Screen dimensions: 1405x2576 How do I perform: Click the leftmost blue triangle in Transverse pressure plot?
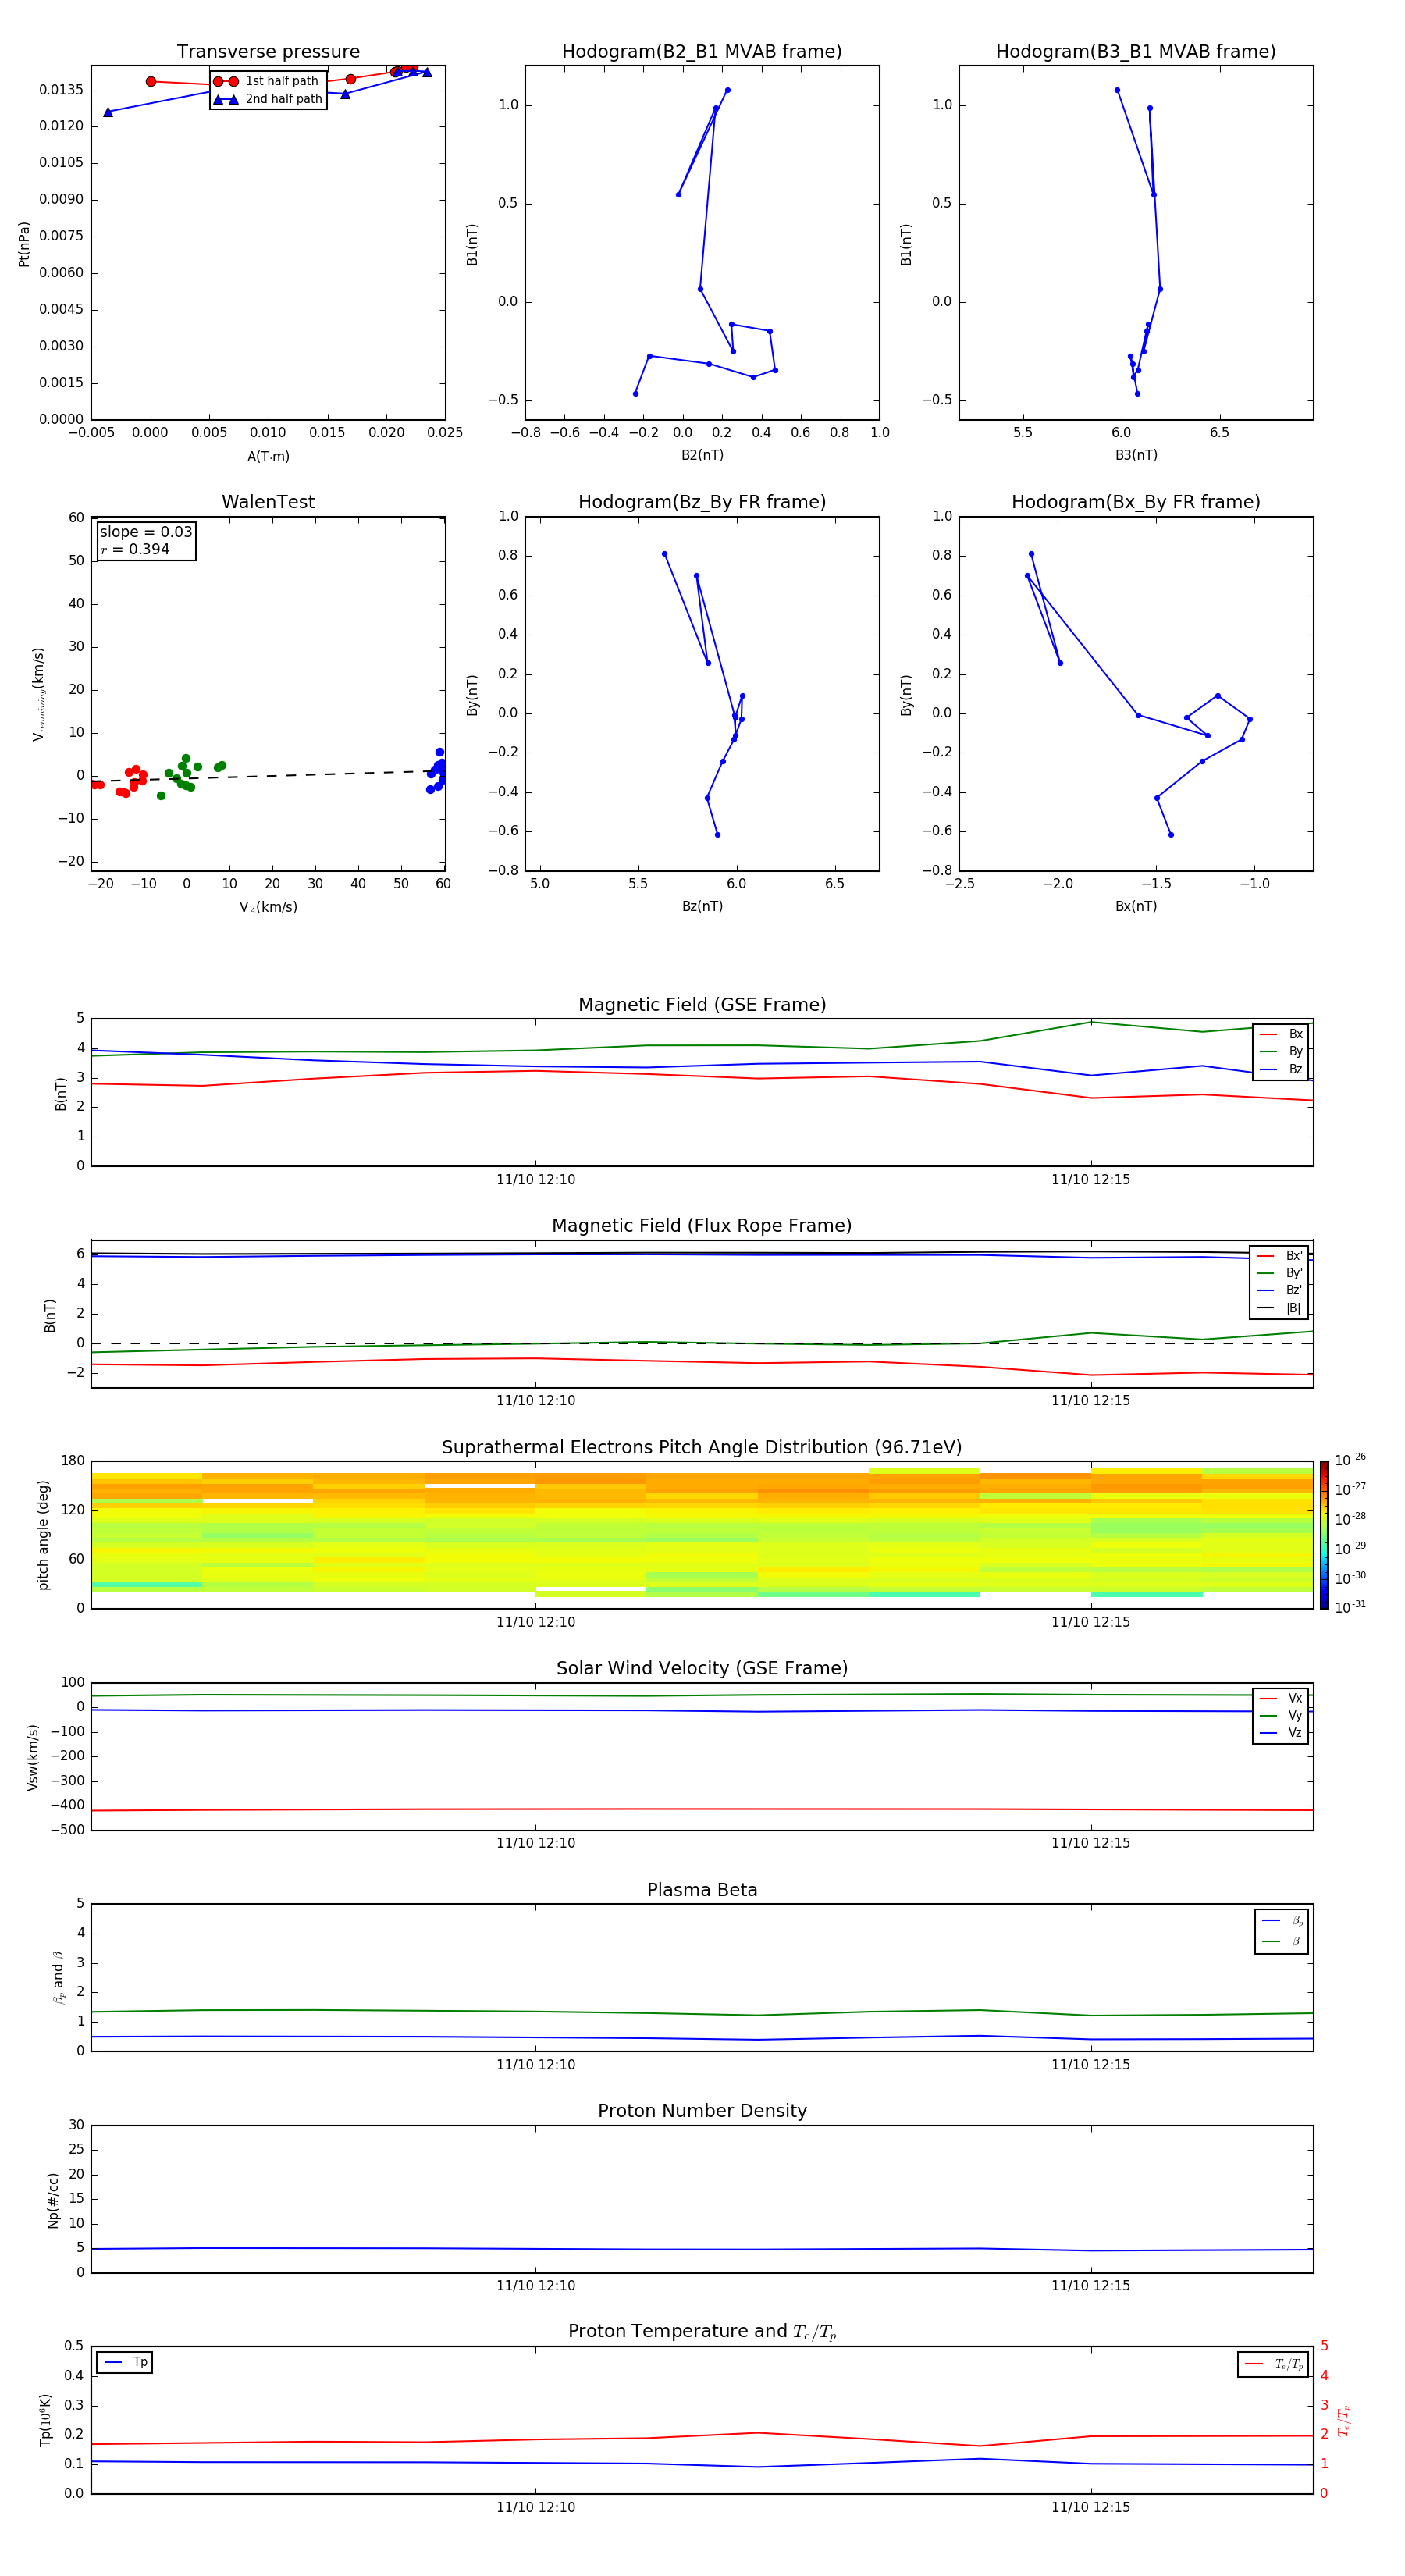click(x=108, y=112)
